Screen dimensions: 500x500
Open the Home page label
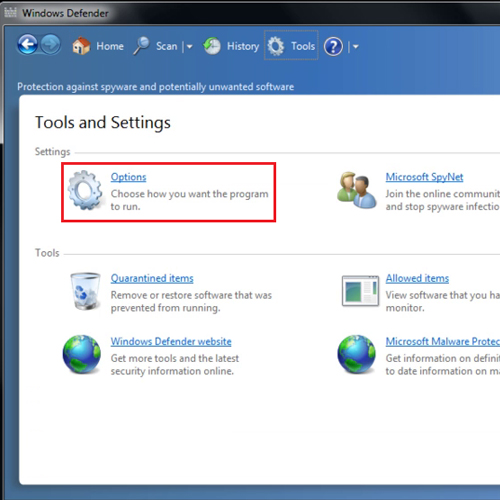tap(110, 46)
